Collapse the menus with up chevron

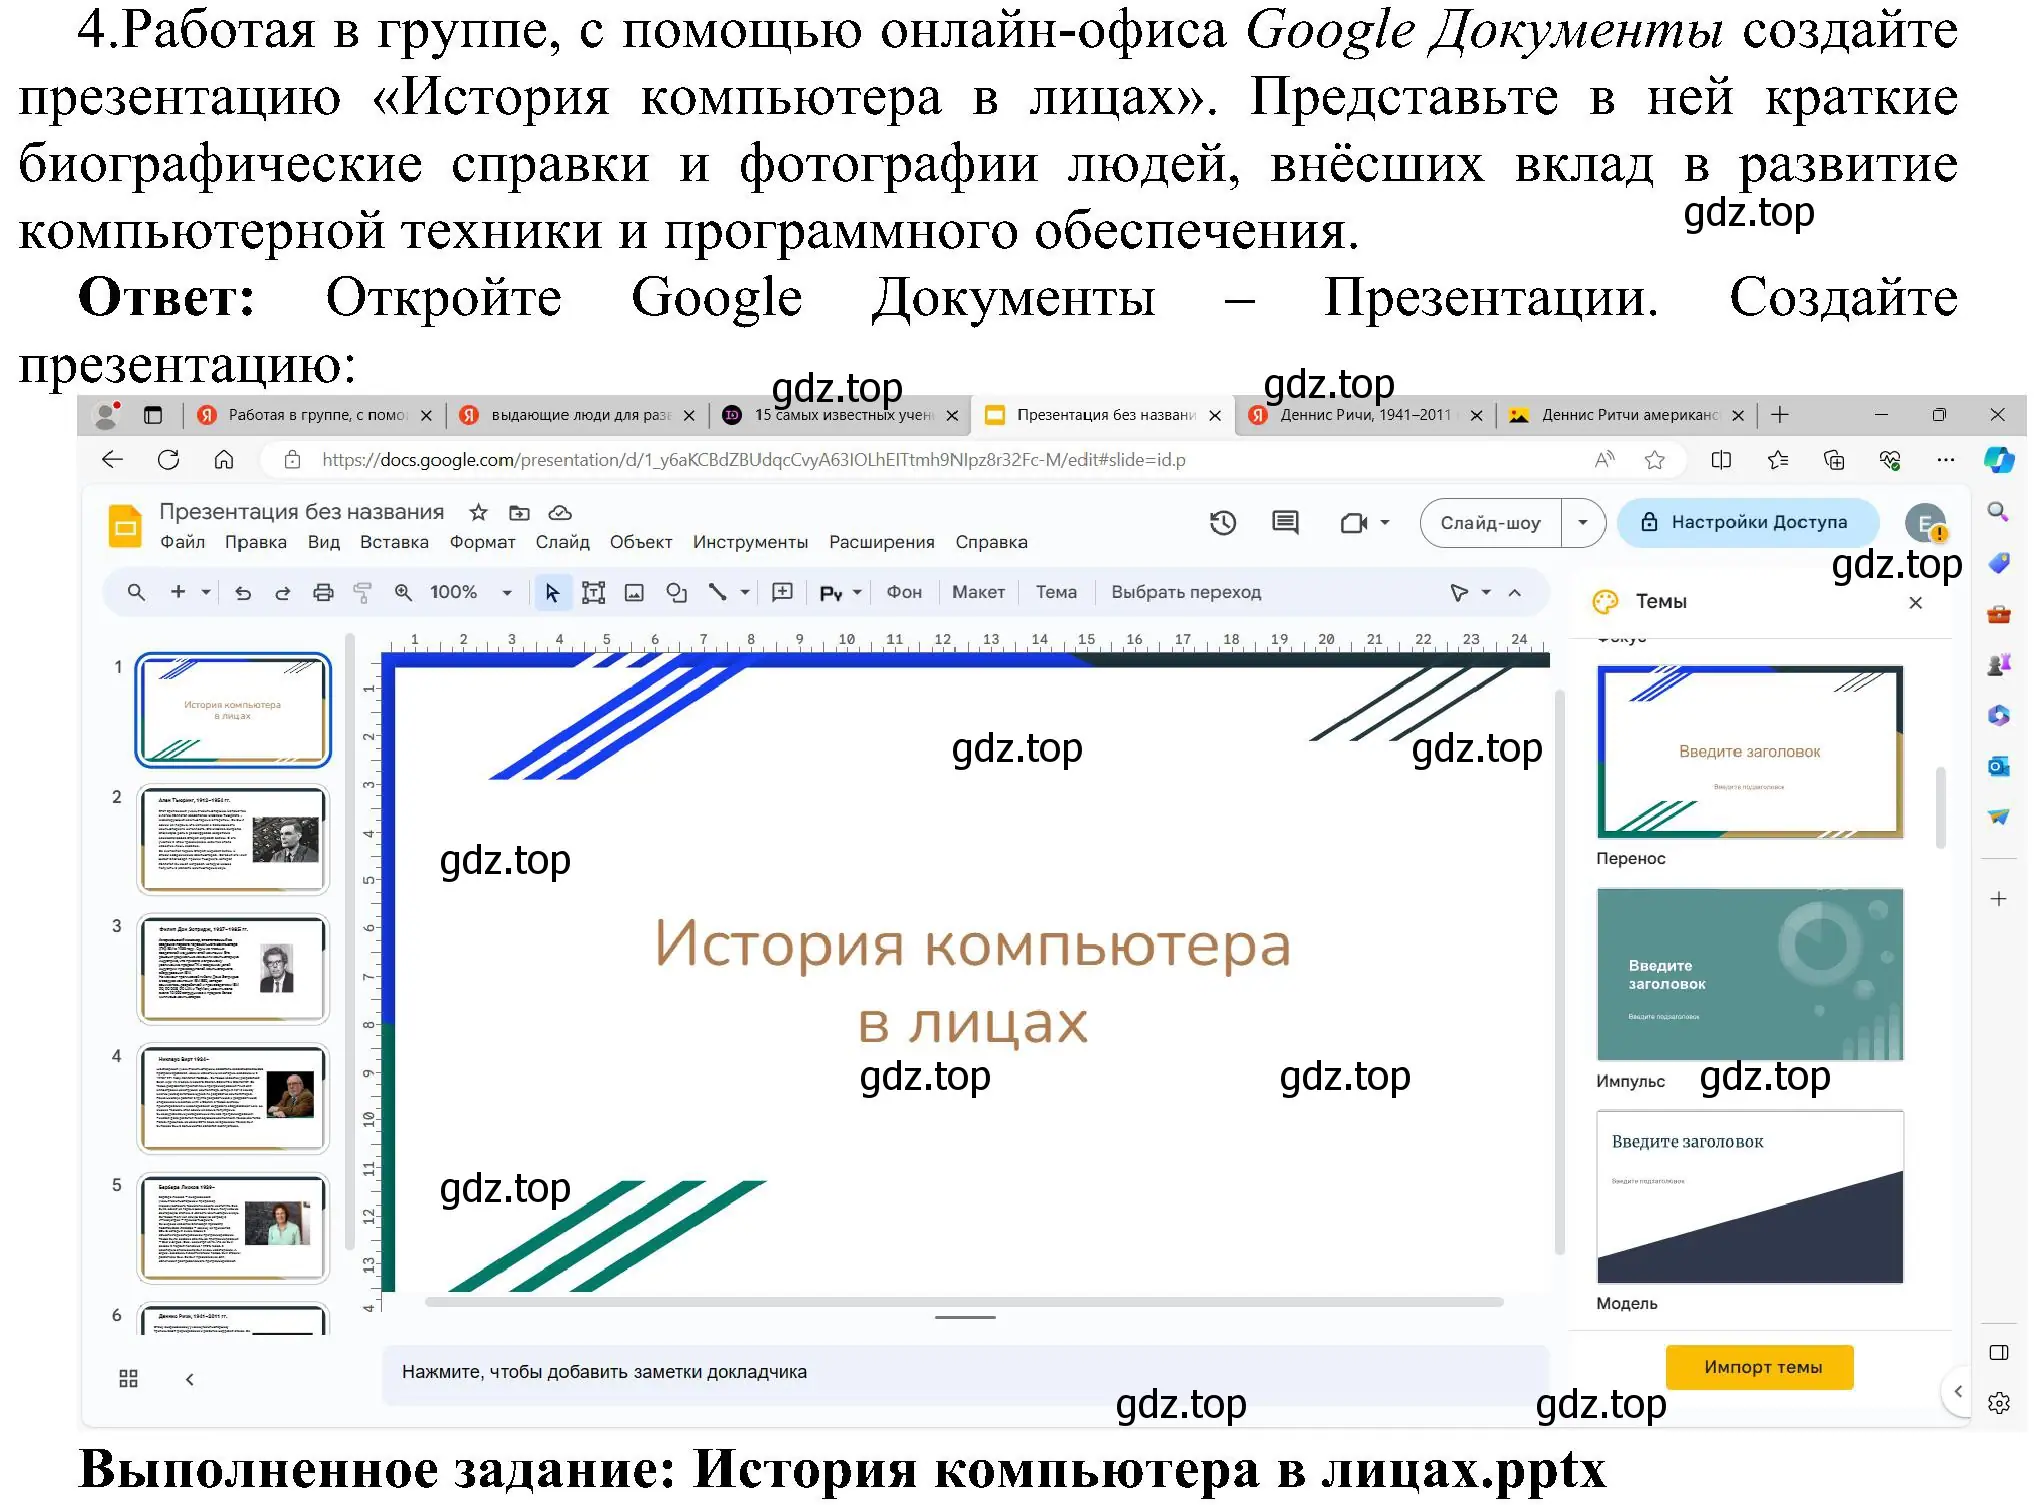[x=1515, y=593]
